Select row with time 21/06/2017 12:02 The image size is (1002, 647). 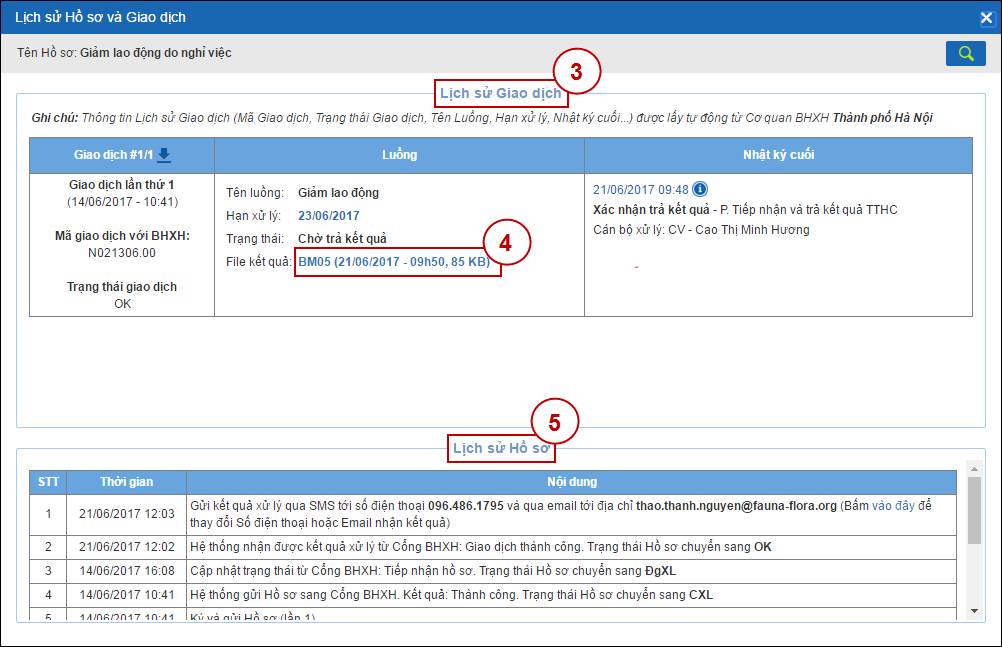(x=493, y=547)
